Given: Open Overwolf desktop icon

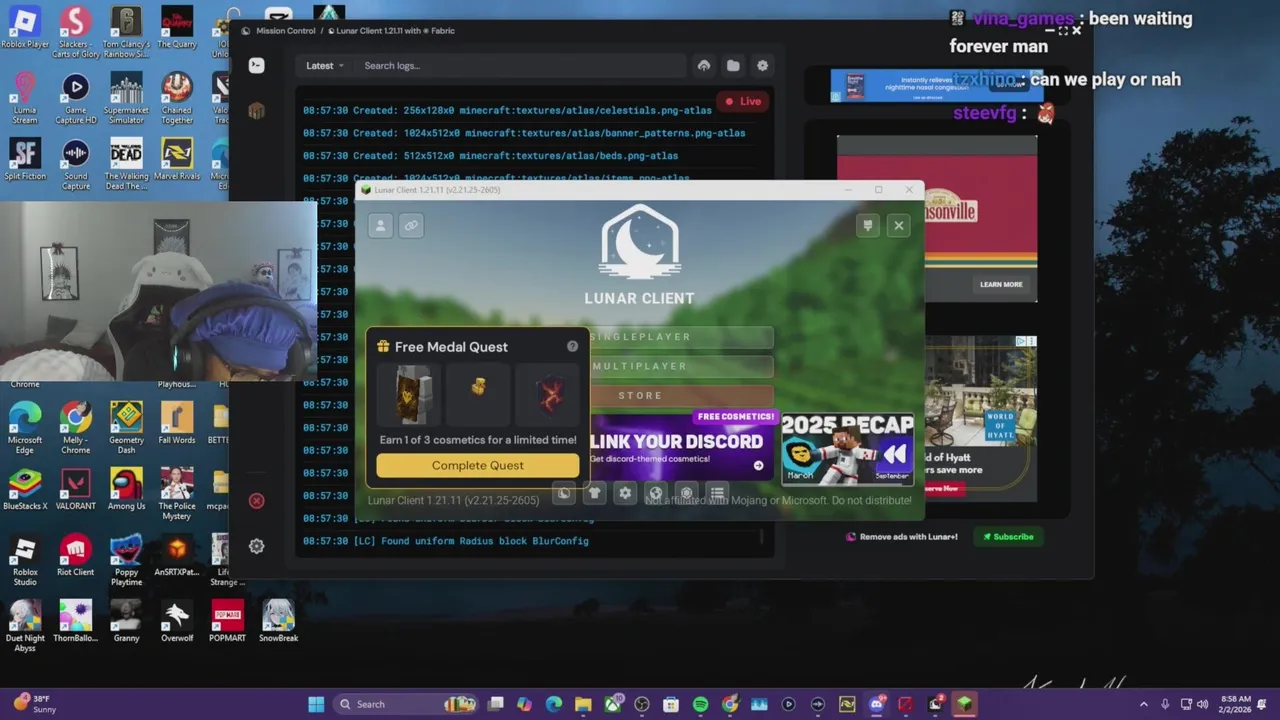Looking at the screenshot, I should point(177,621).
